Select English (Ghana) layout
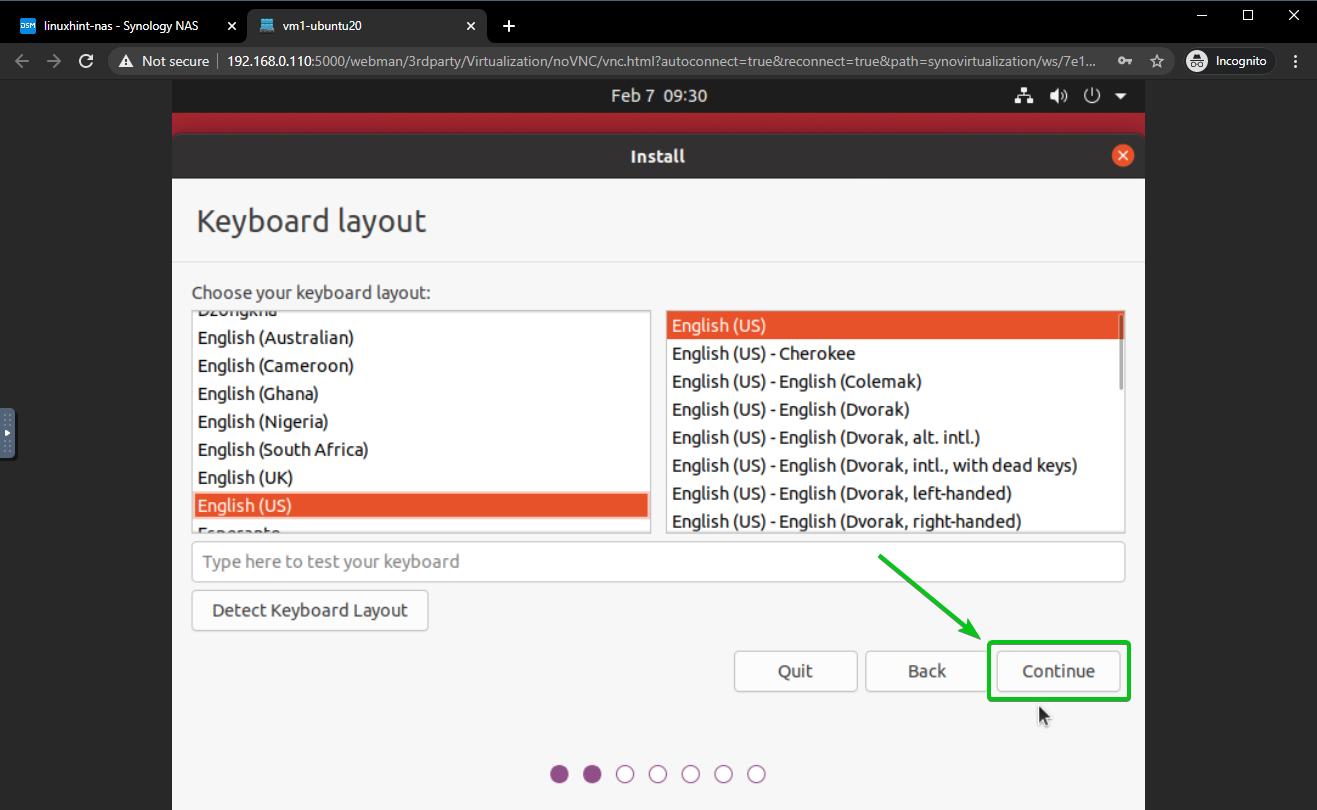Screen dimensions: 1317x810 pyautogui.click(x=420, y=394)
